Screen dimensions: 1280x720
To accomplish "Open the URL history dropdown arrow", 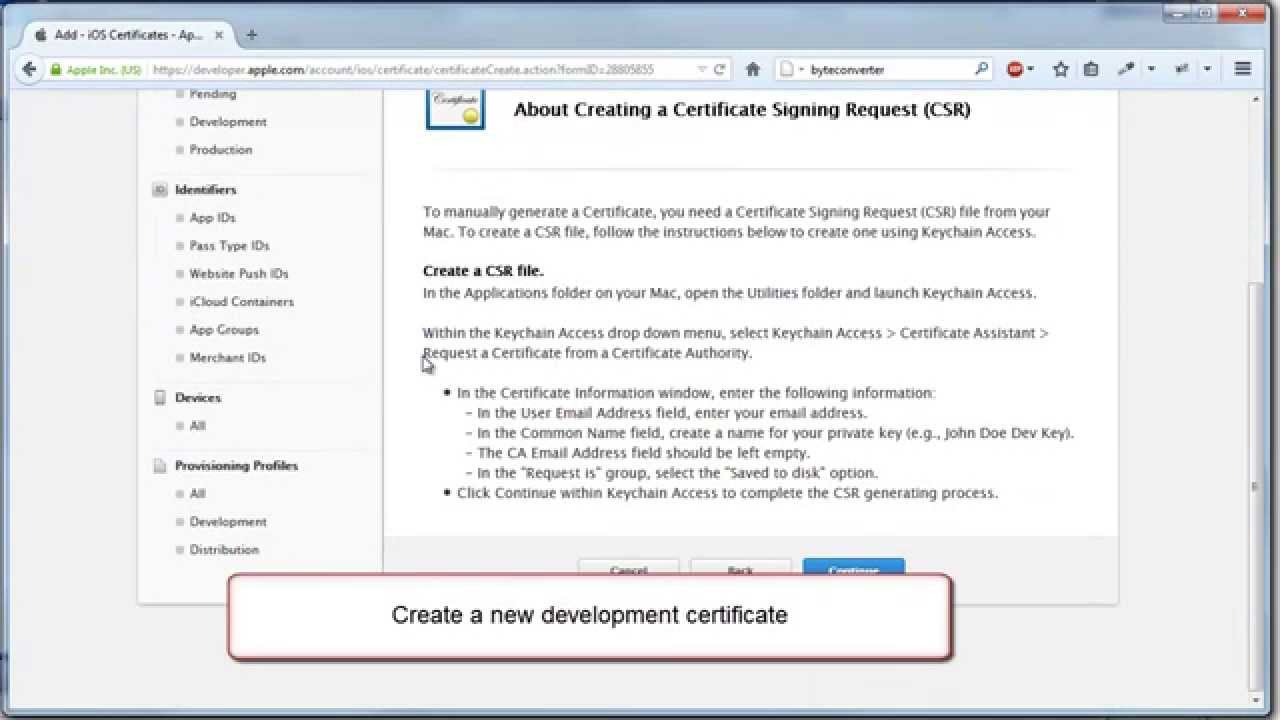I will pyautogui.click(x=702, y=70).
